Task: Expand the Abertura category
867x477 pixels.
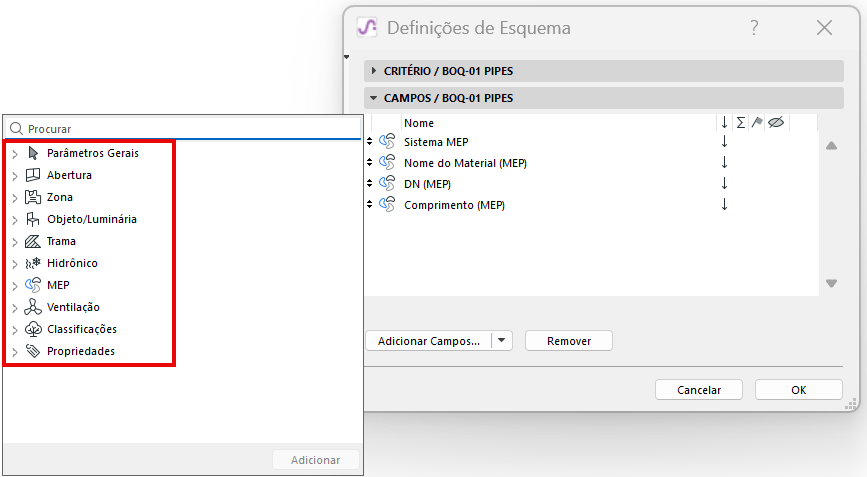Action: 15,176
